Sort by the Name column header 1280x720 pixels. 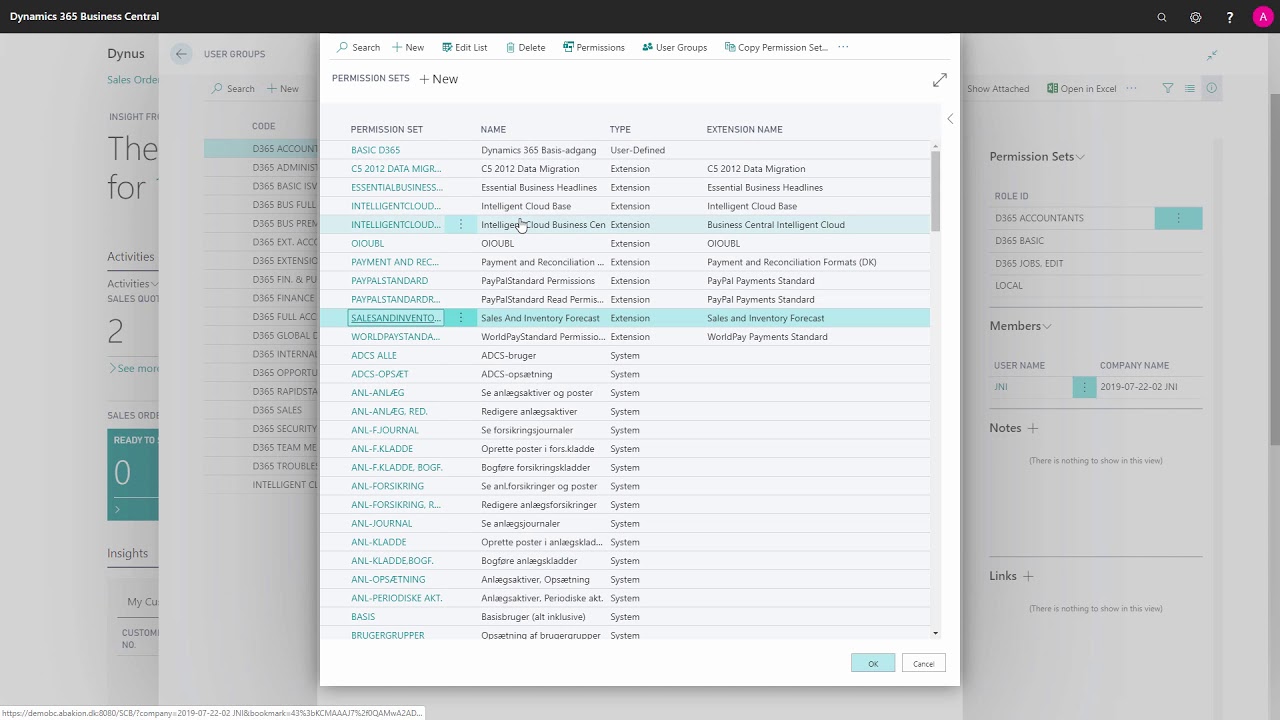(x=493, y=129)
